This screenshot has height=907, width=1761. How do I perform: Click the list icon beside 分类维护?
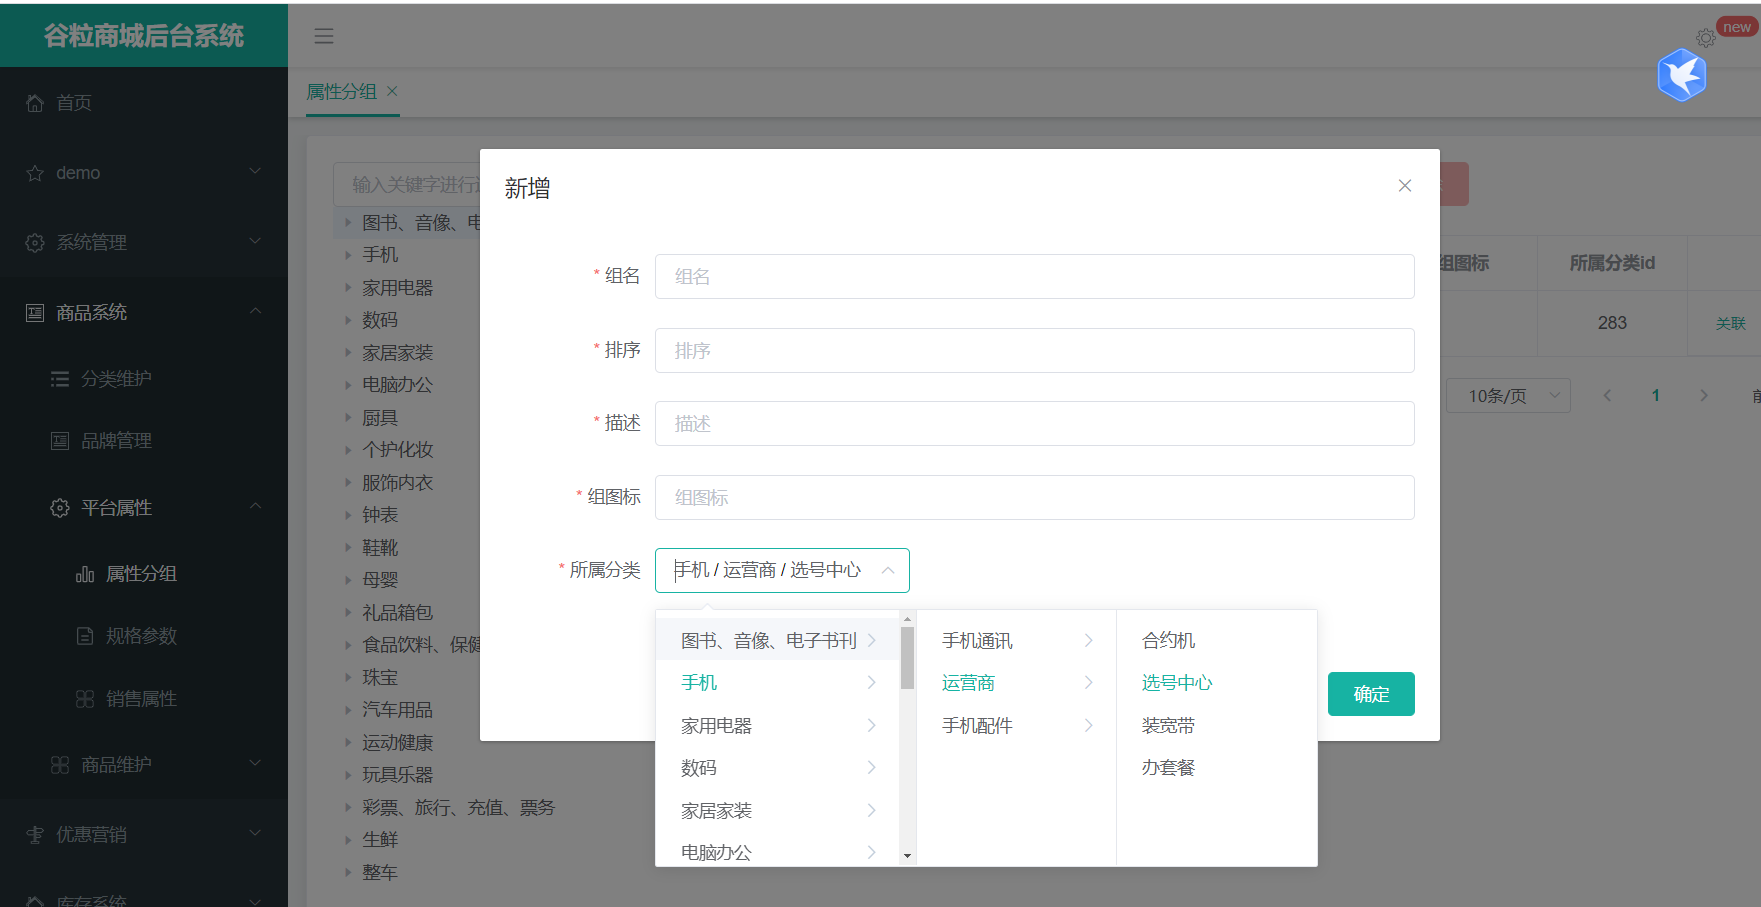pos(60,379)
